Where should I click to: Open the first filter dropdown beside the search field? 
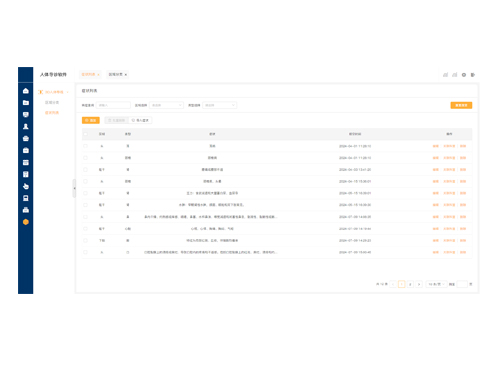tap(166, 105)
